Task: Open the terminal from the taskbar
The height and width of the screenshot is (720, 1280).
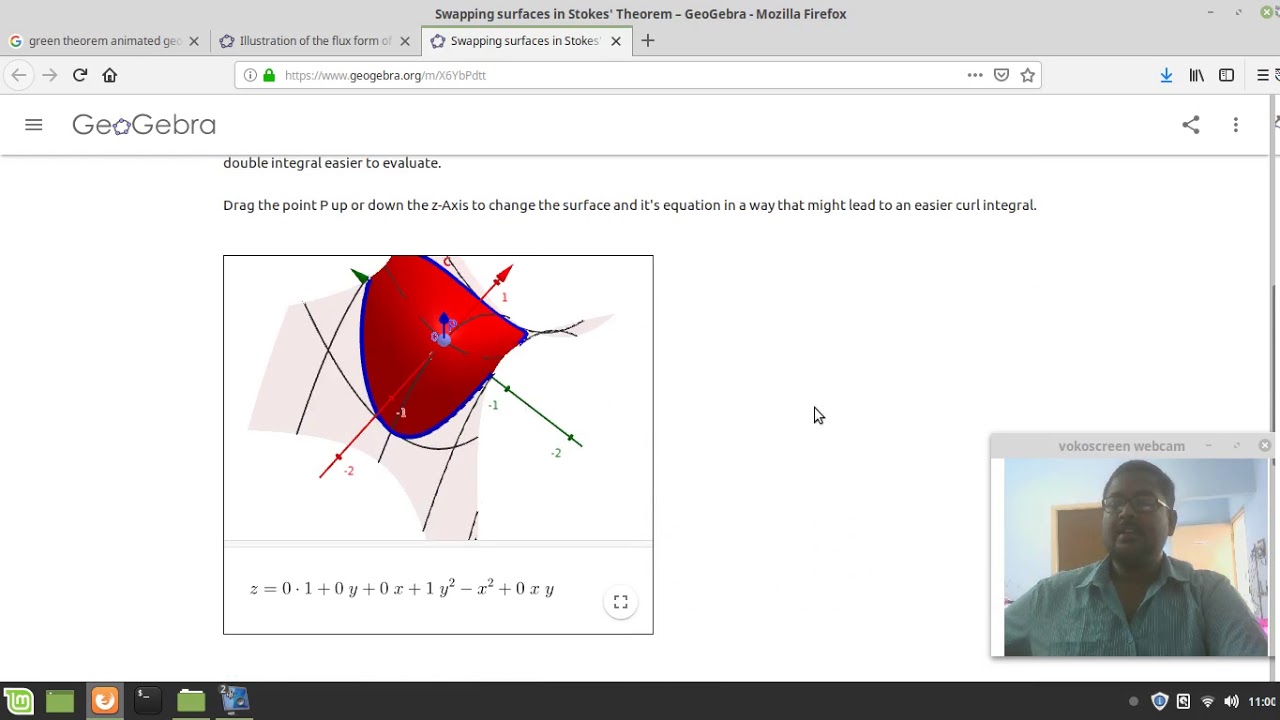Action: click(x=146, y=701)
